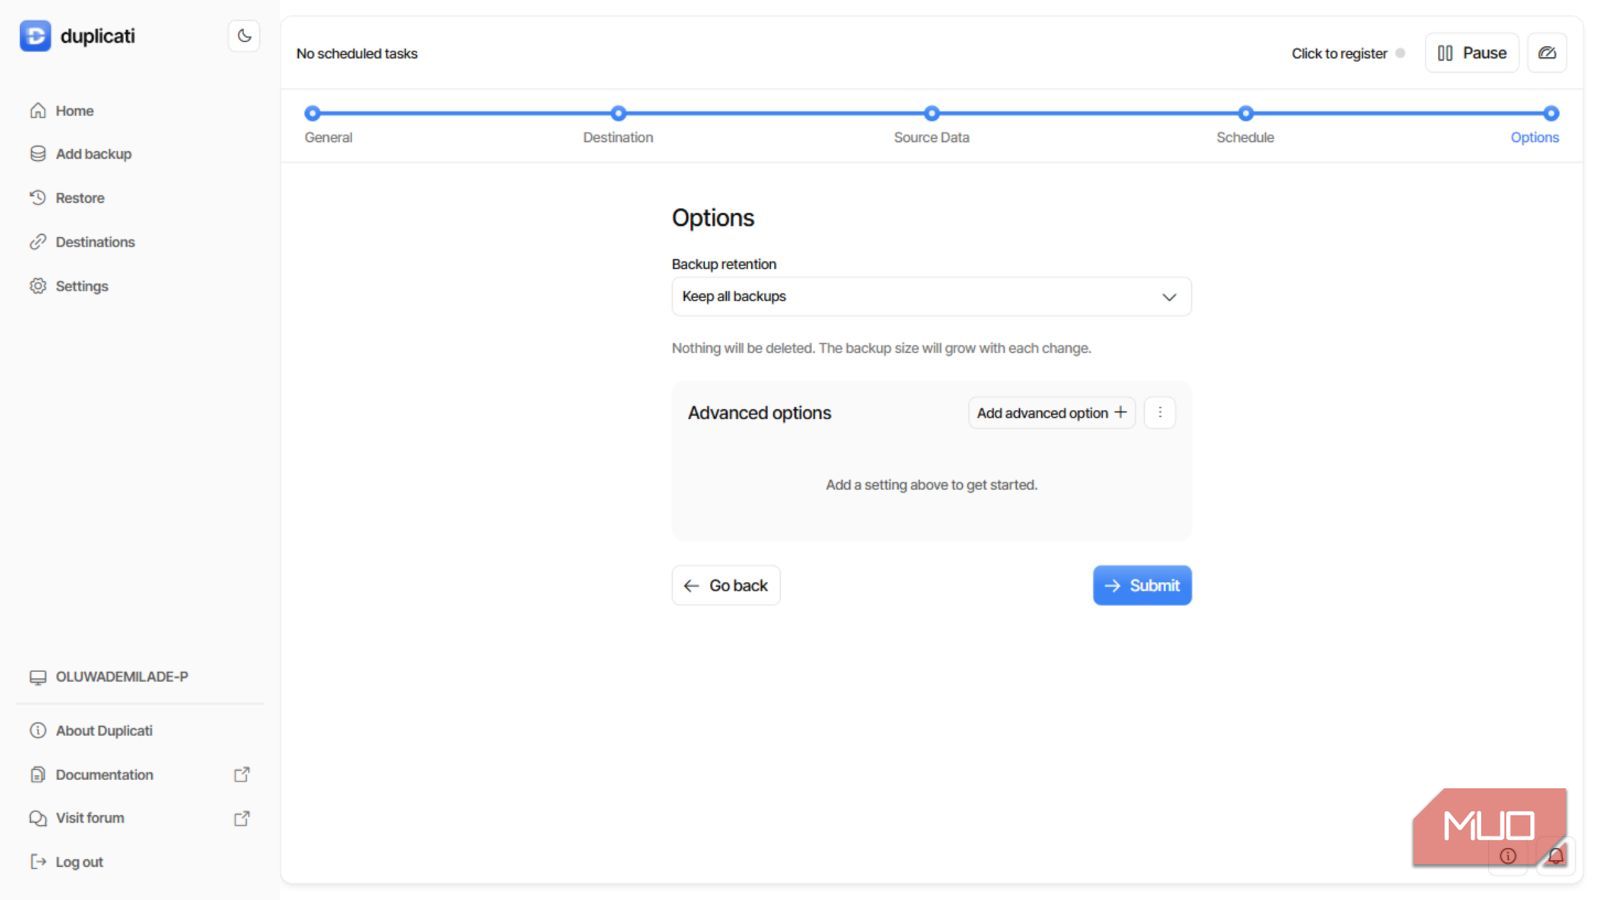Click the Restore history icon
This screenshot has width=1600, height=900.
(38, 198)
